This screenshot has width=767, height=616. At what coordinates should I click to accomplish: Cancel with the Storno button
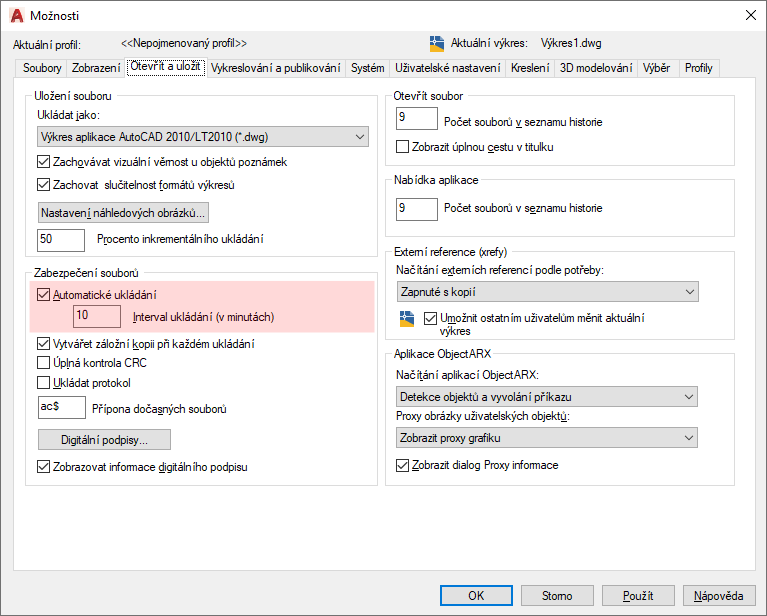point(557,595)
